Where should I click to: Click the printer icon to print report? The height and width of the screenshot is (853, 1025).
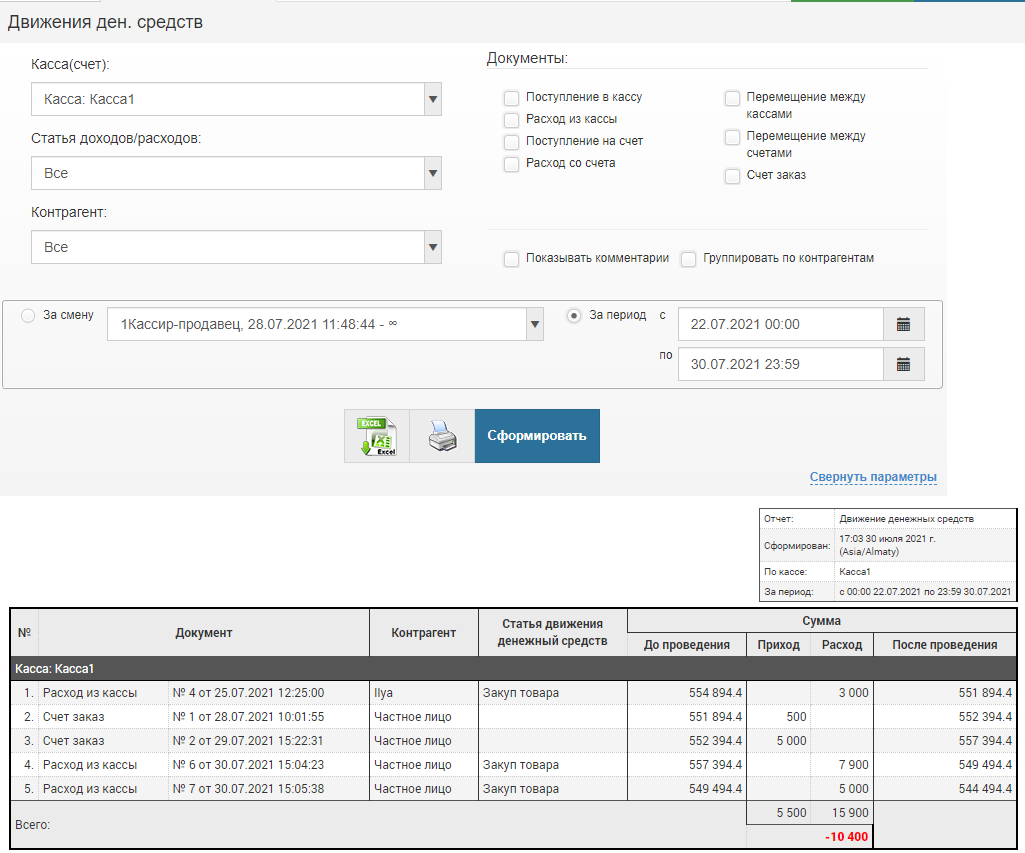[442, 436]
